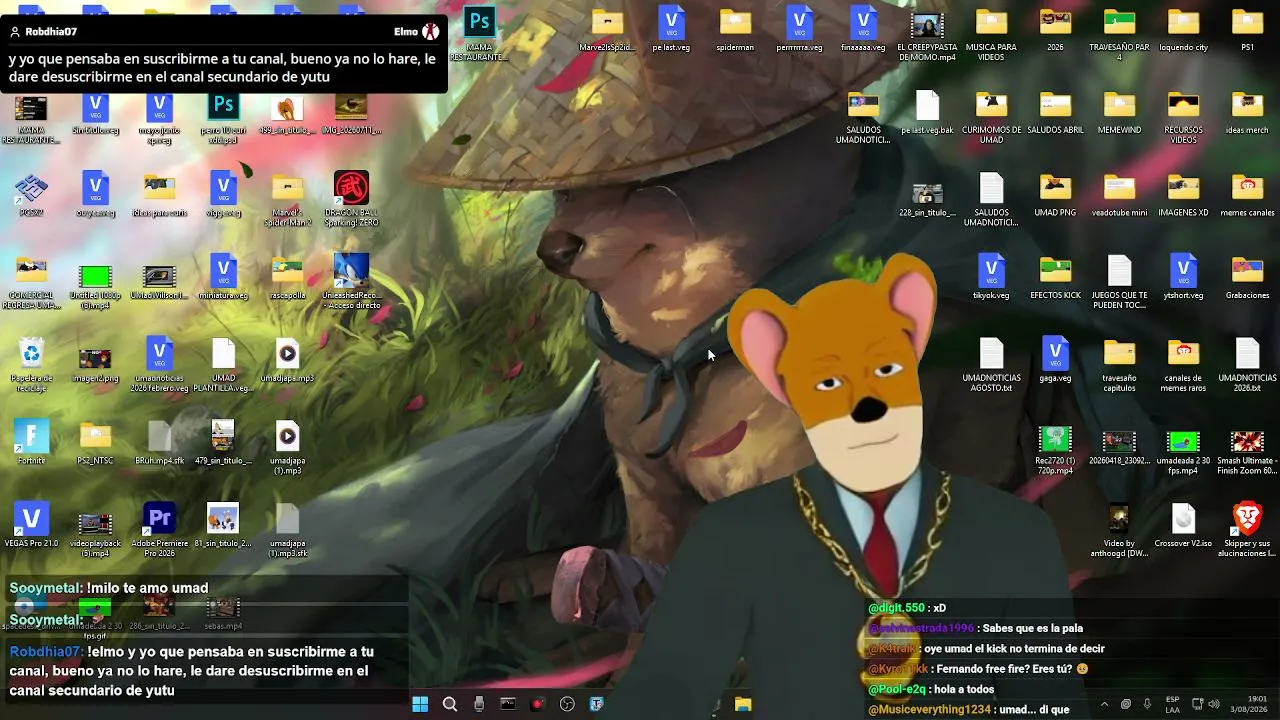
Task: Select the UMAD PNG folder
Action: [x=1055, y=195]
